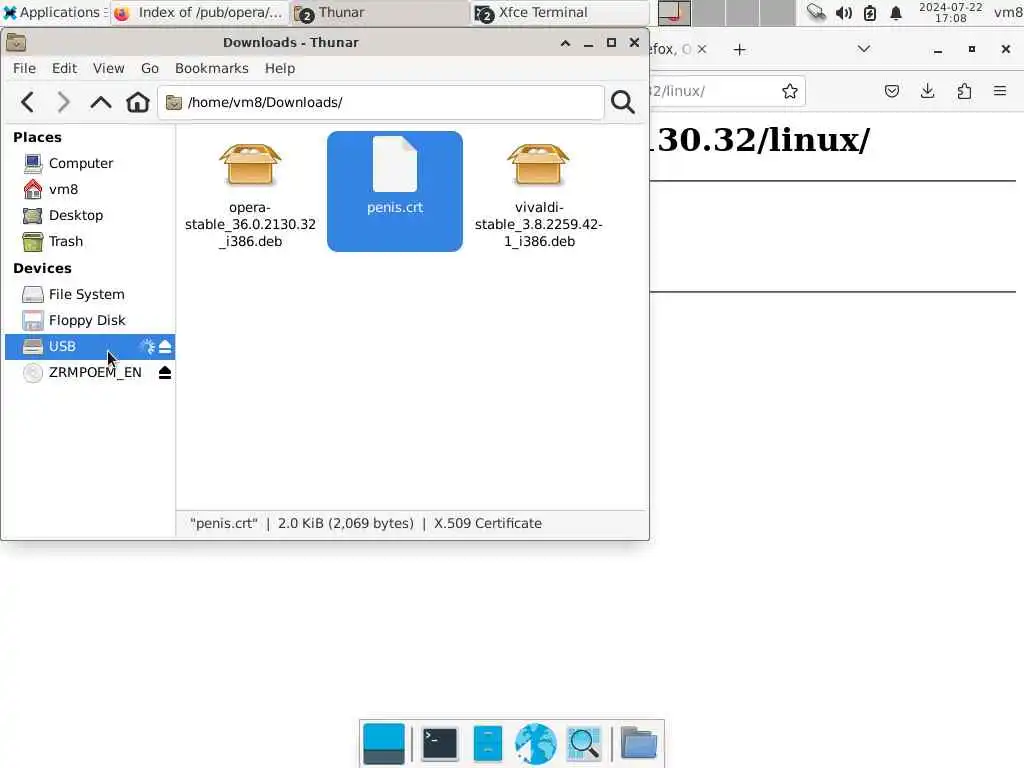Open Thunar Help menu

[x=280, y=69]
